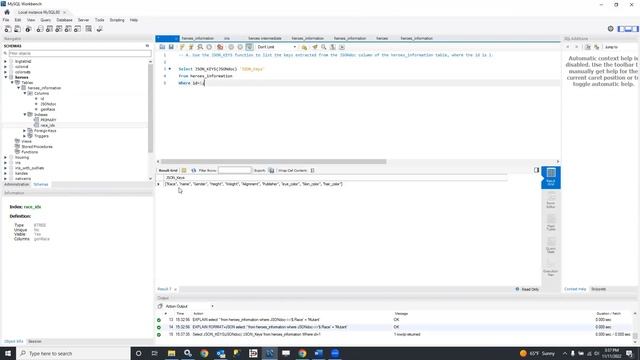Toggle Wrap Cell Content icon
640x360 pixels.
pos(312,170)
